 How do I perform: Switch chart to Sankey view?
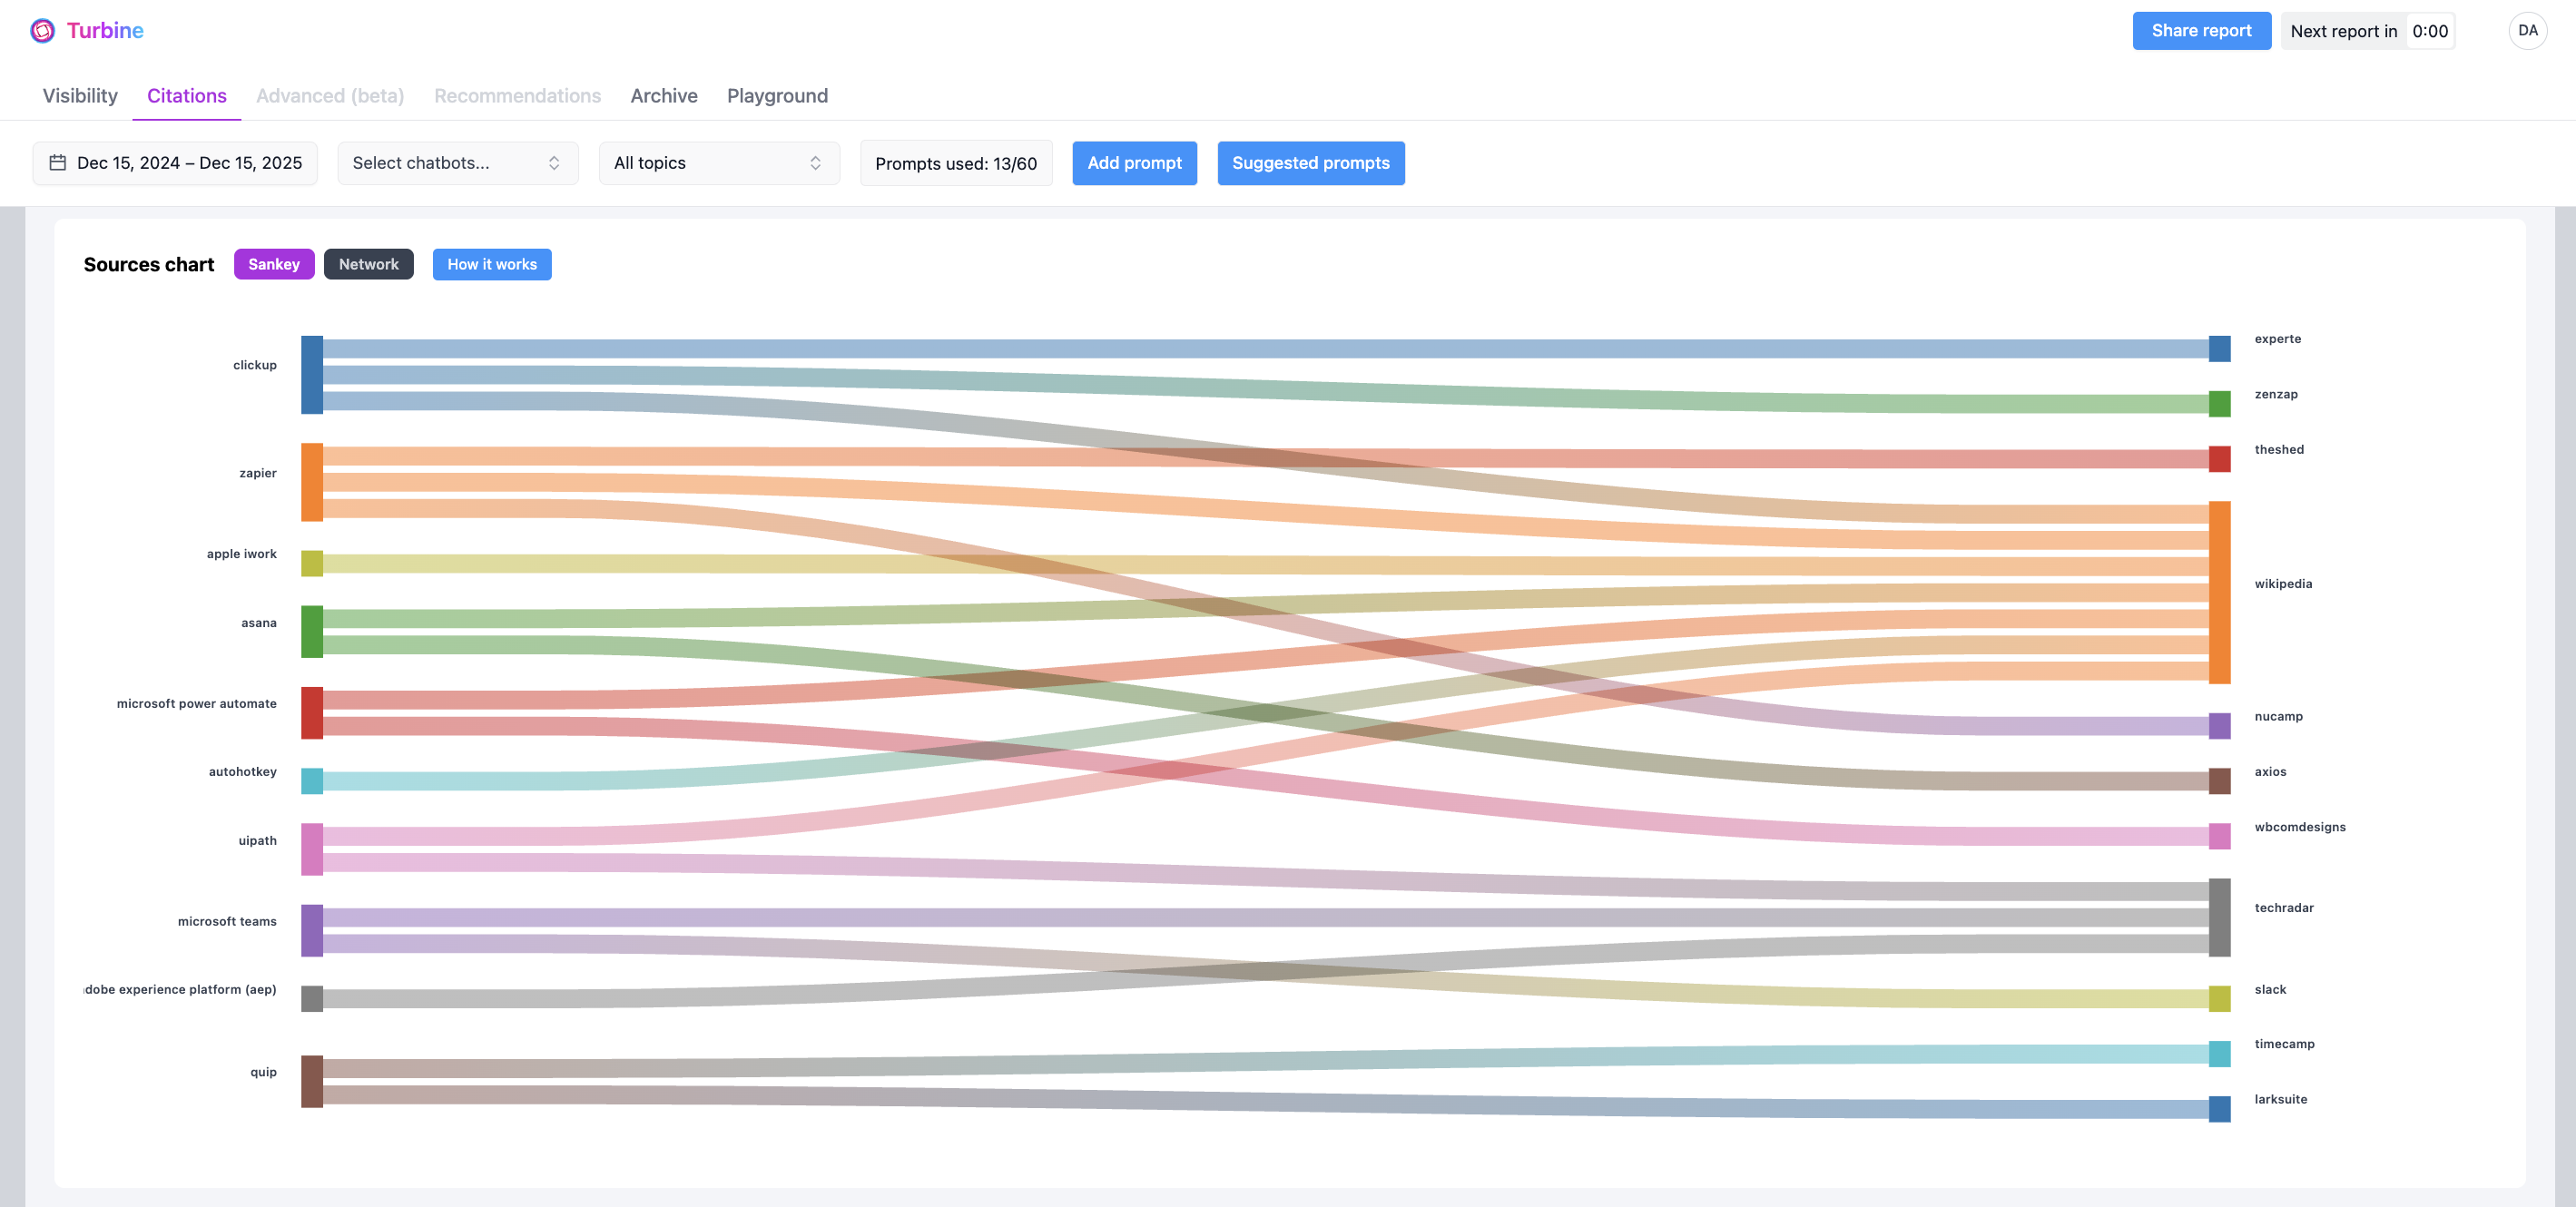tap(274, 264)
